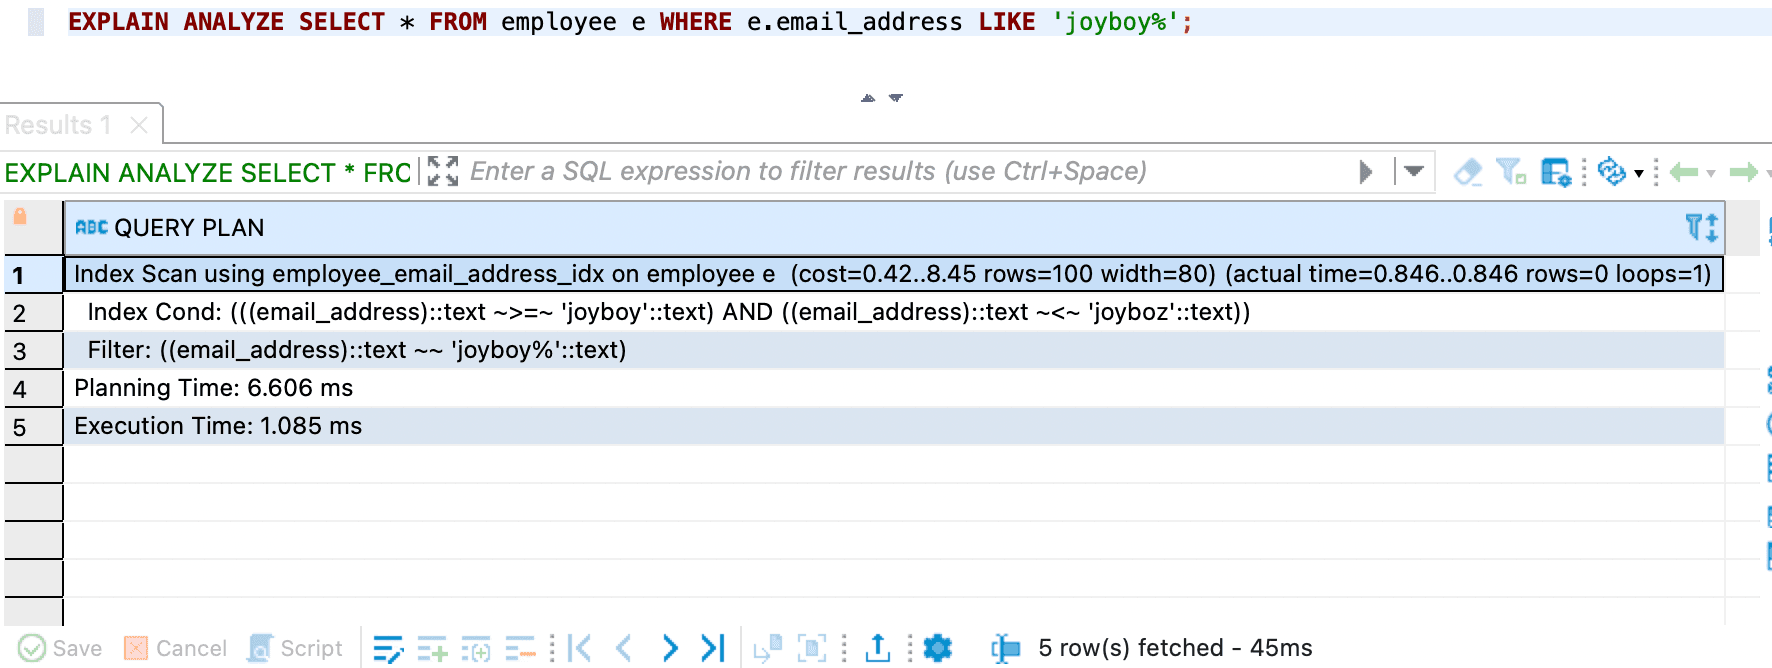Apply the filter with the arrow button
The image size is (1772, 668).
(x=1366, y=172)
